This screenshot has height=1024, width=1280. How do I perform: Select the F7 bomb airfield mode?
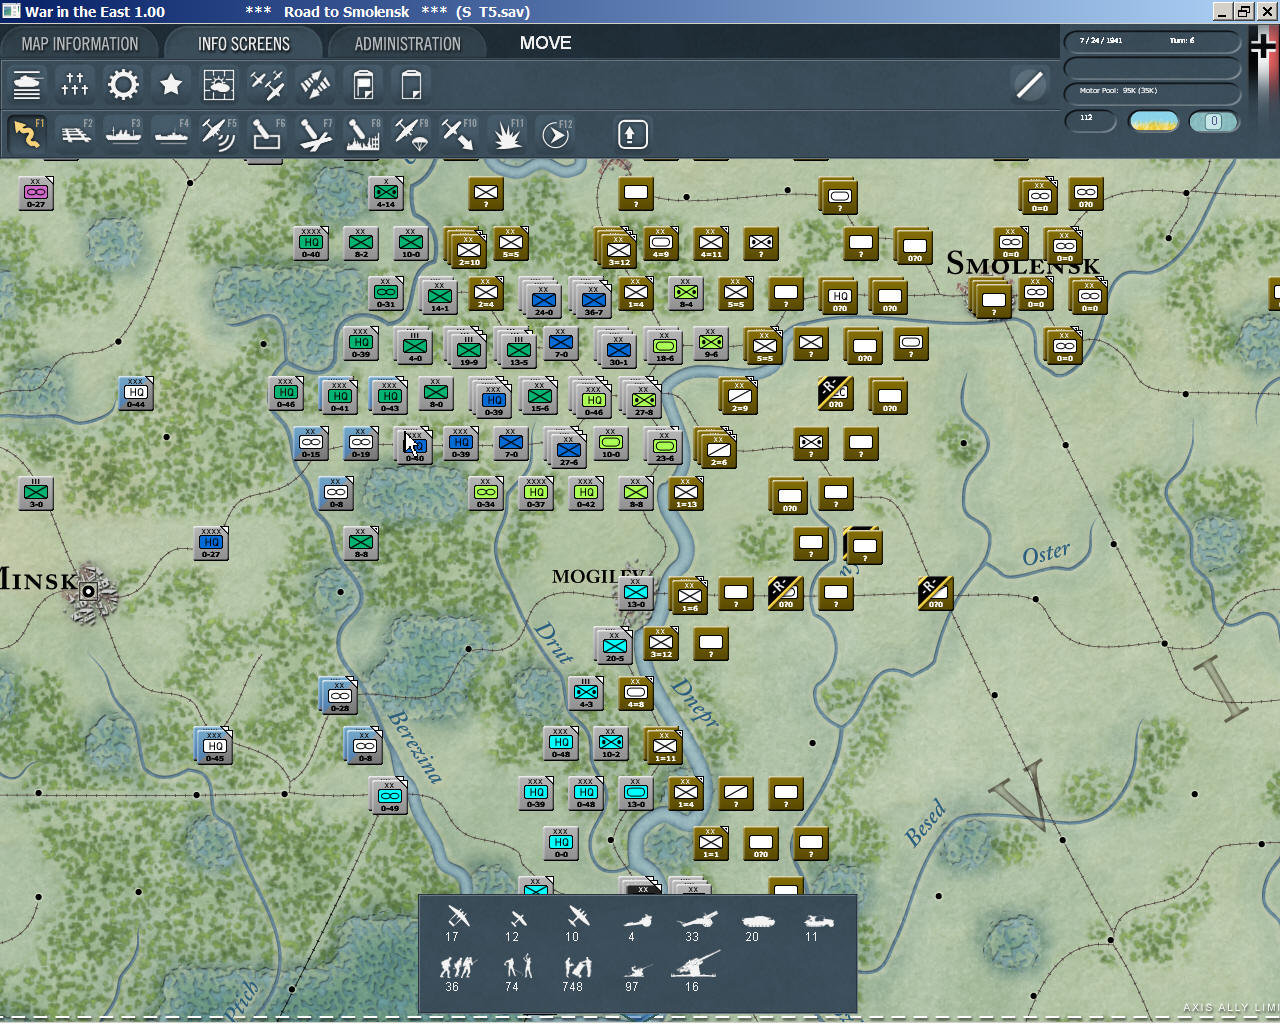(x=315, y=134)
